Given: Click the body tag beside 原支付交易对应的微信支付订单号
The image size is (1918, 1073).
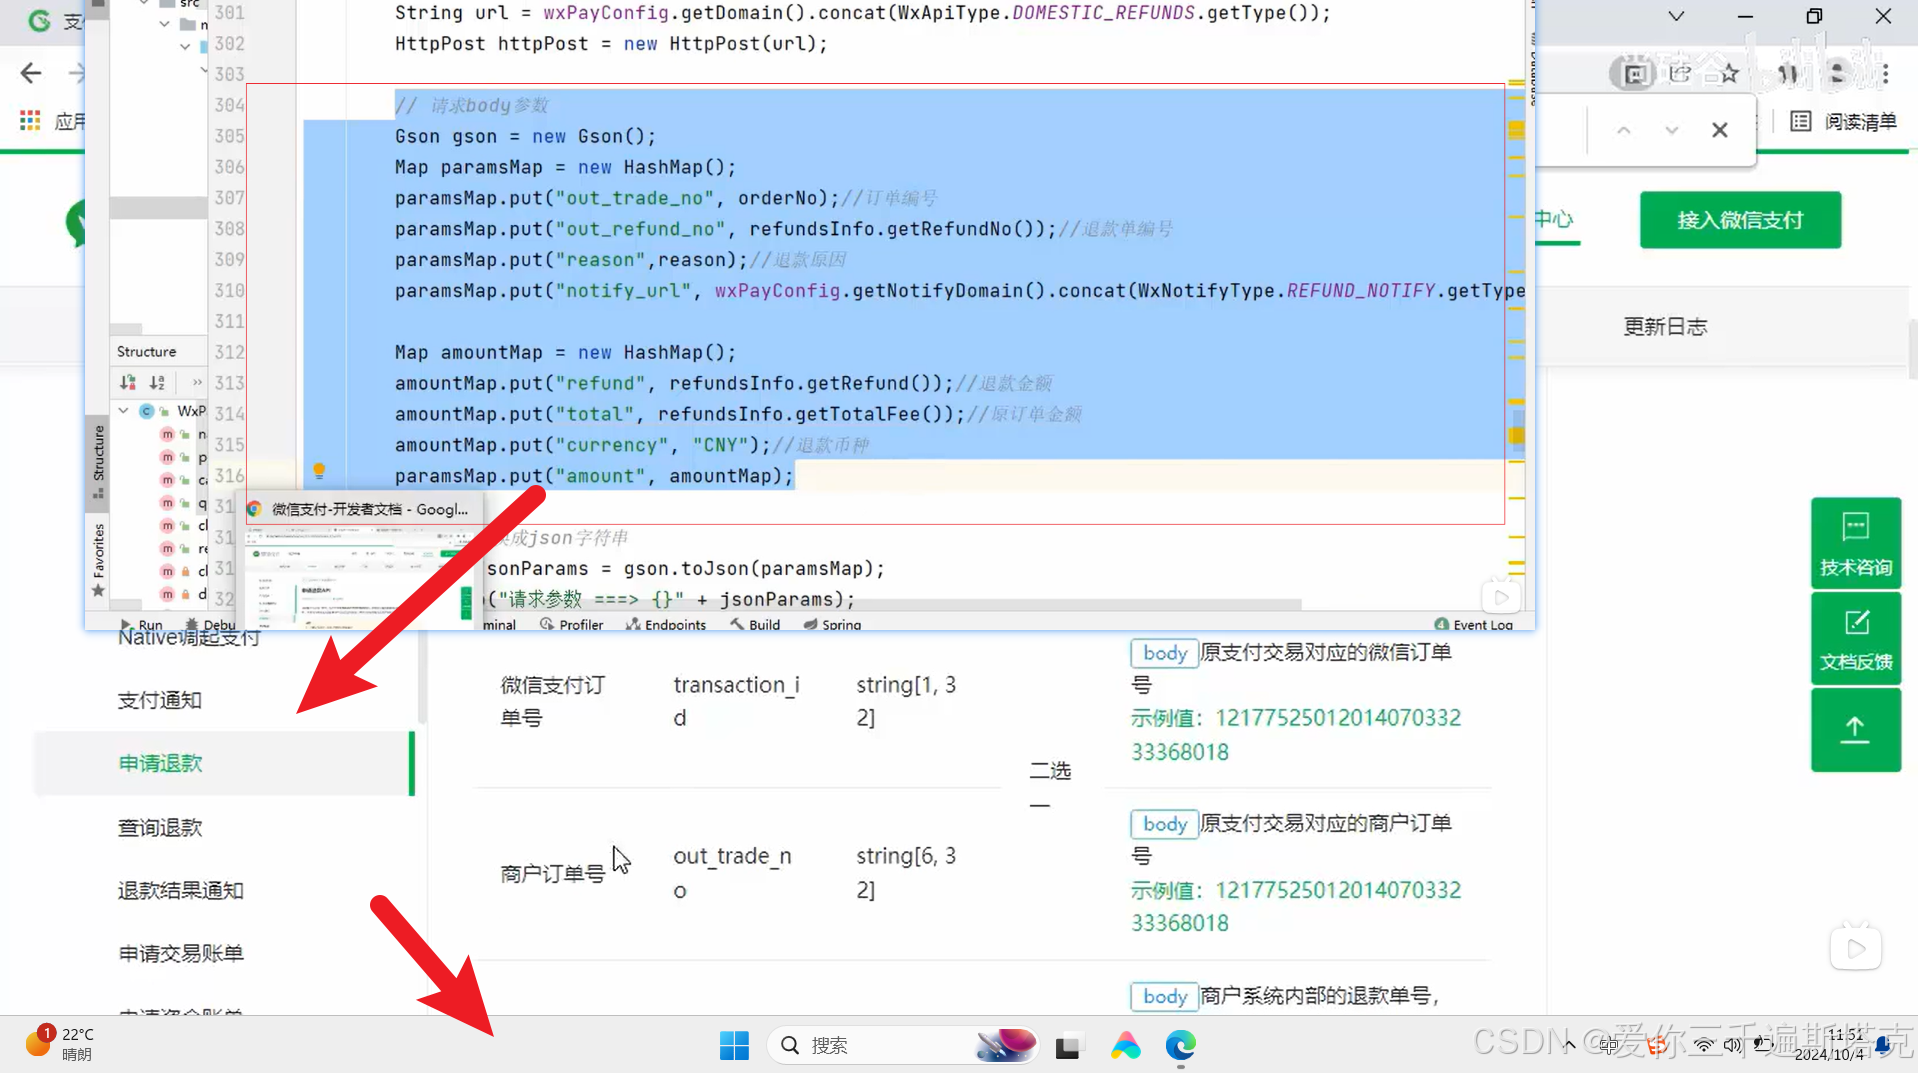Looking at the screenshot, I should pyautogui.click(x=1164, y=653).
